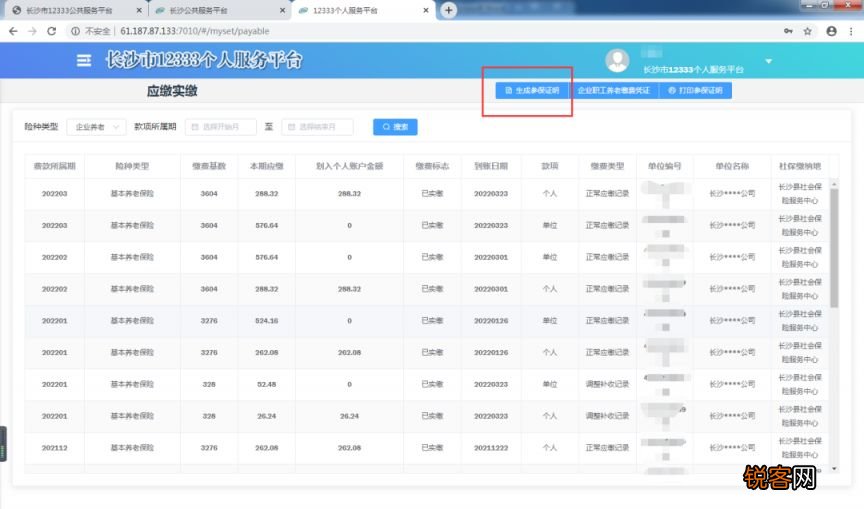The width and height of the screenshot is (864, 509).
Task: Open the saved password key icon
Action: (x=789, y=31)
